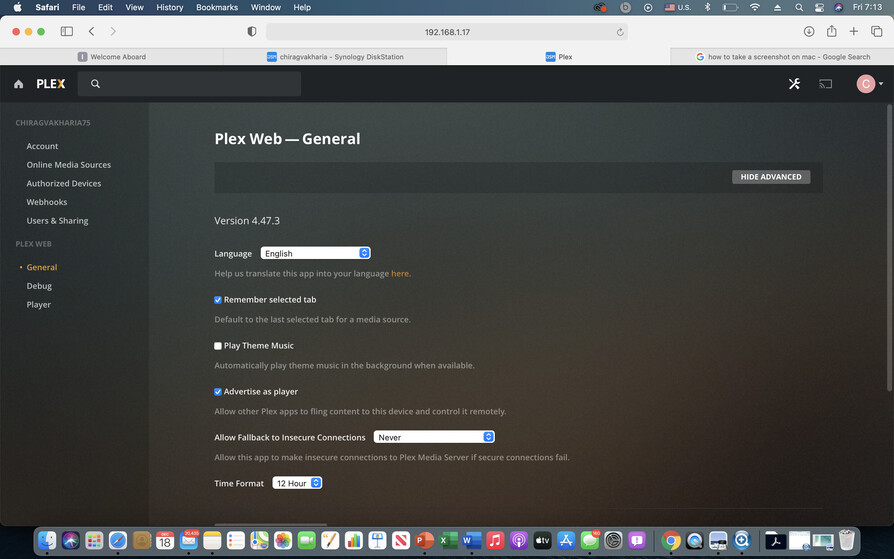Open the Time Format dropdown

(297, 483)
